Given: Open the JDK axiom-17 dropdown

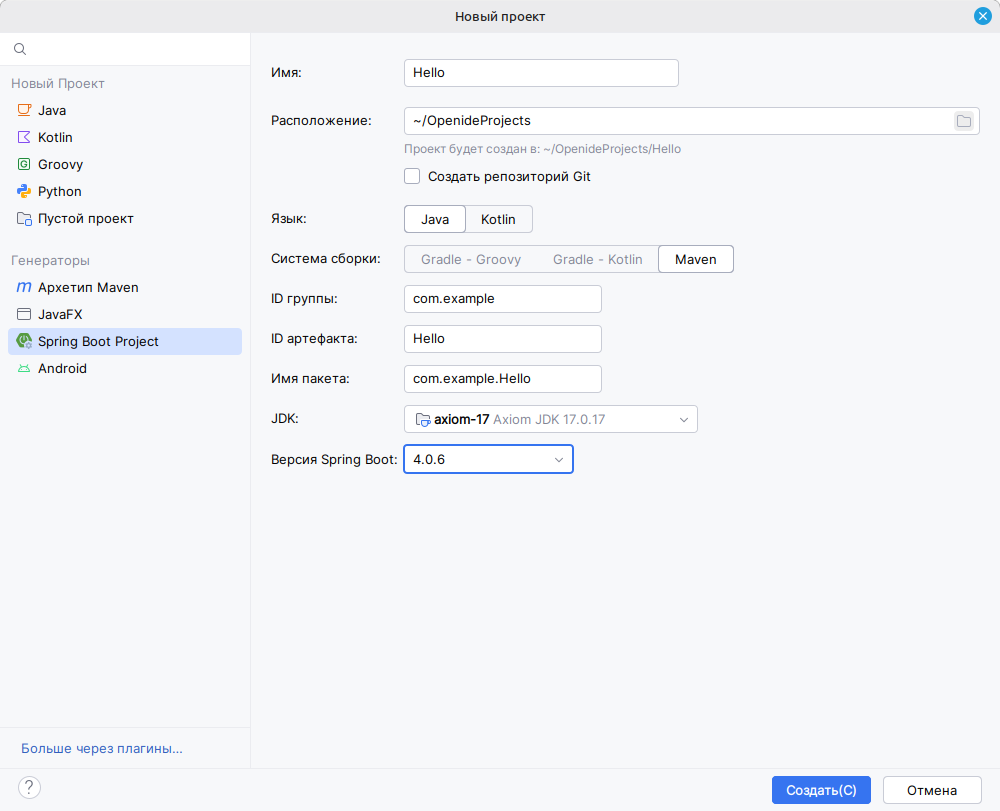Looking at the screenshot, I should pos(551,420).
